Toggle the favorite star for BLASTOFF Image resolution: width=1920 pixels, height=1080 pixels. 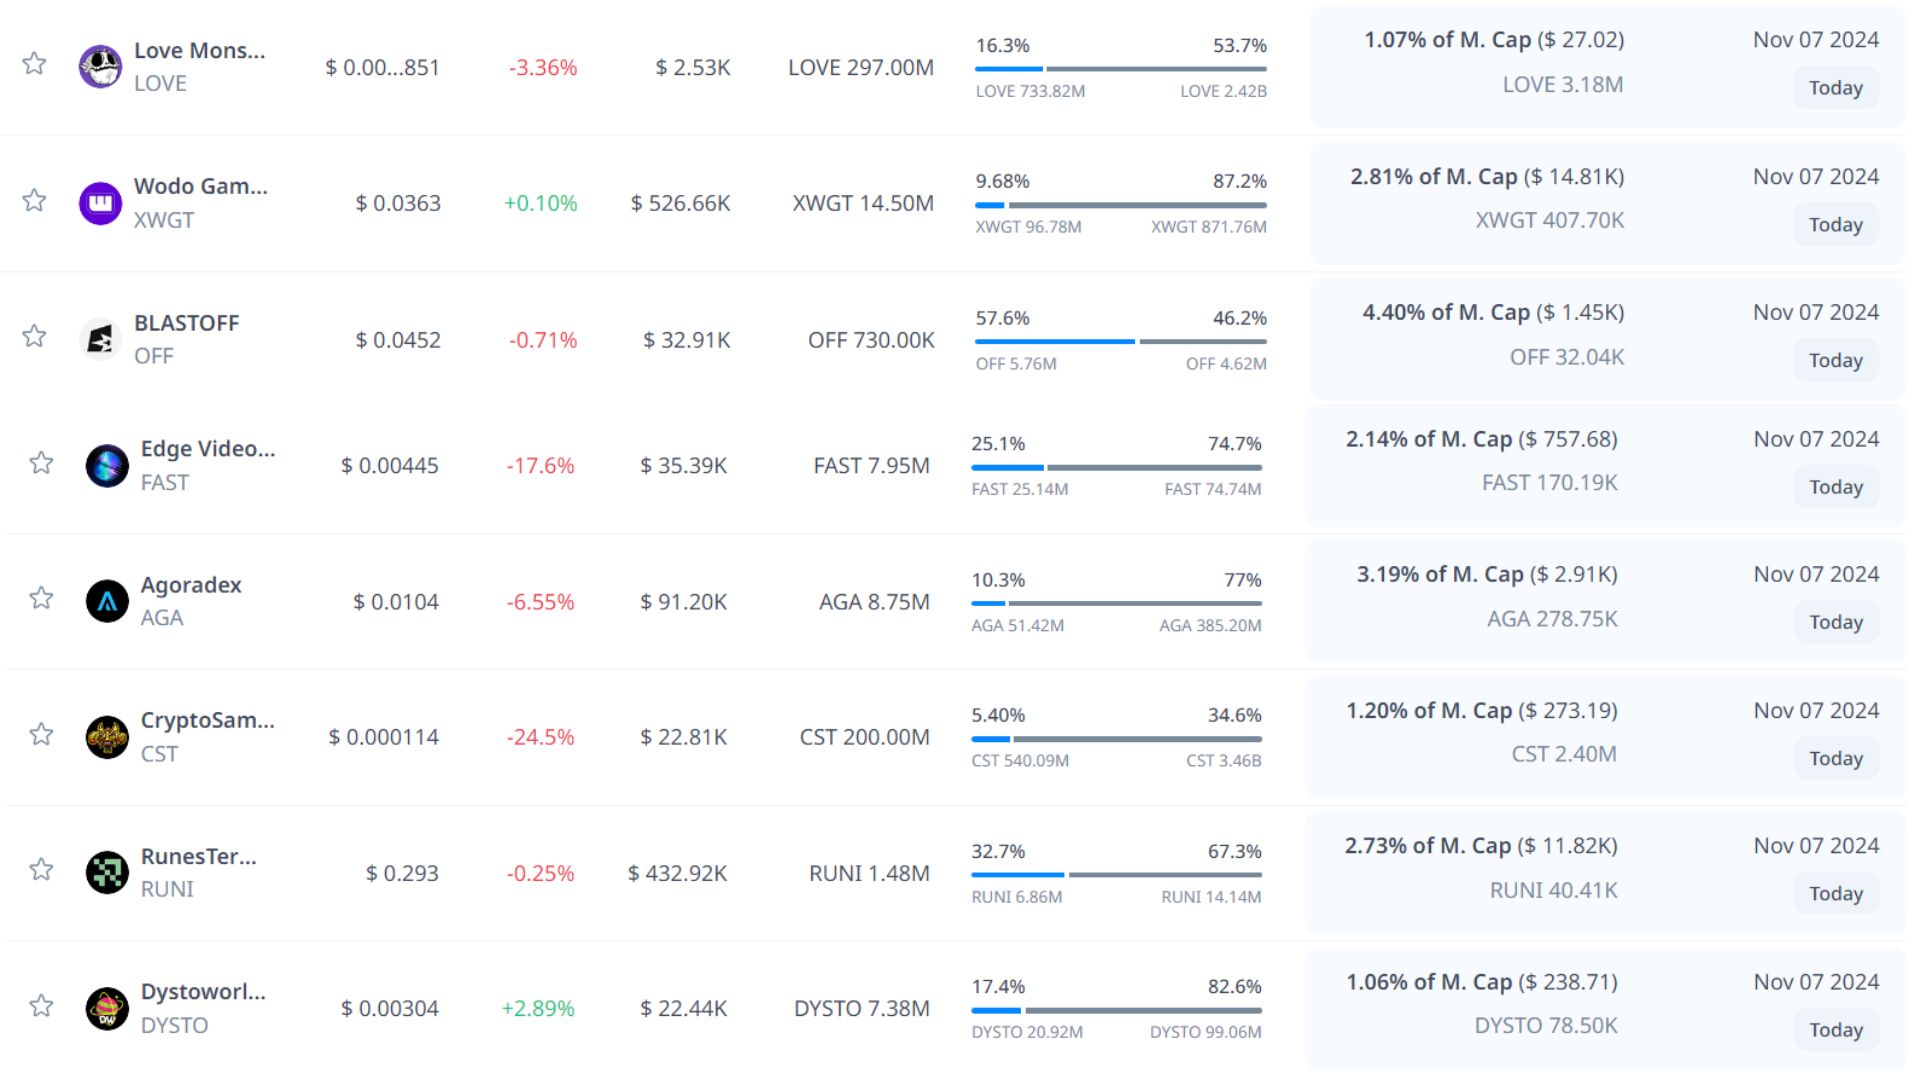tap(35, 336)
